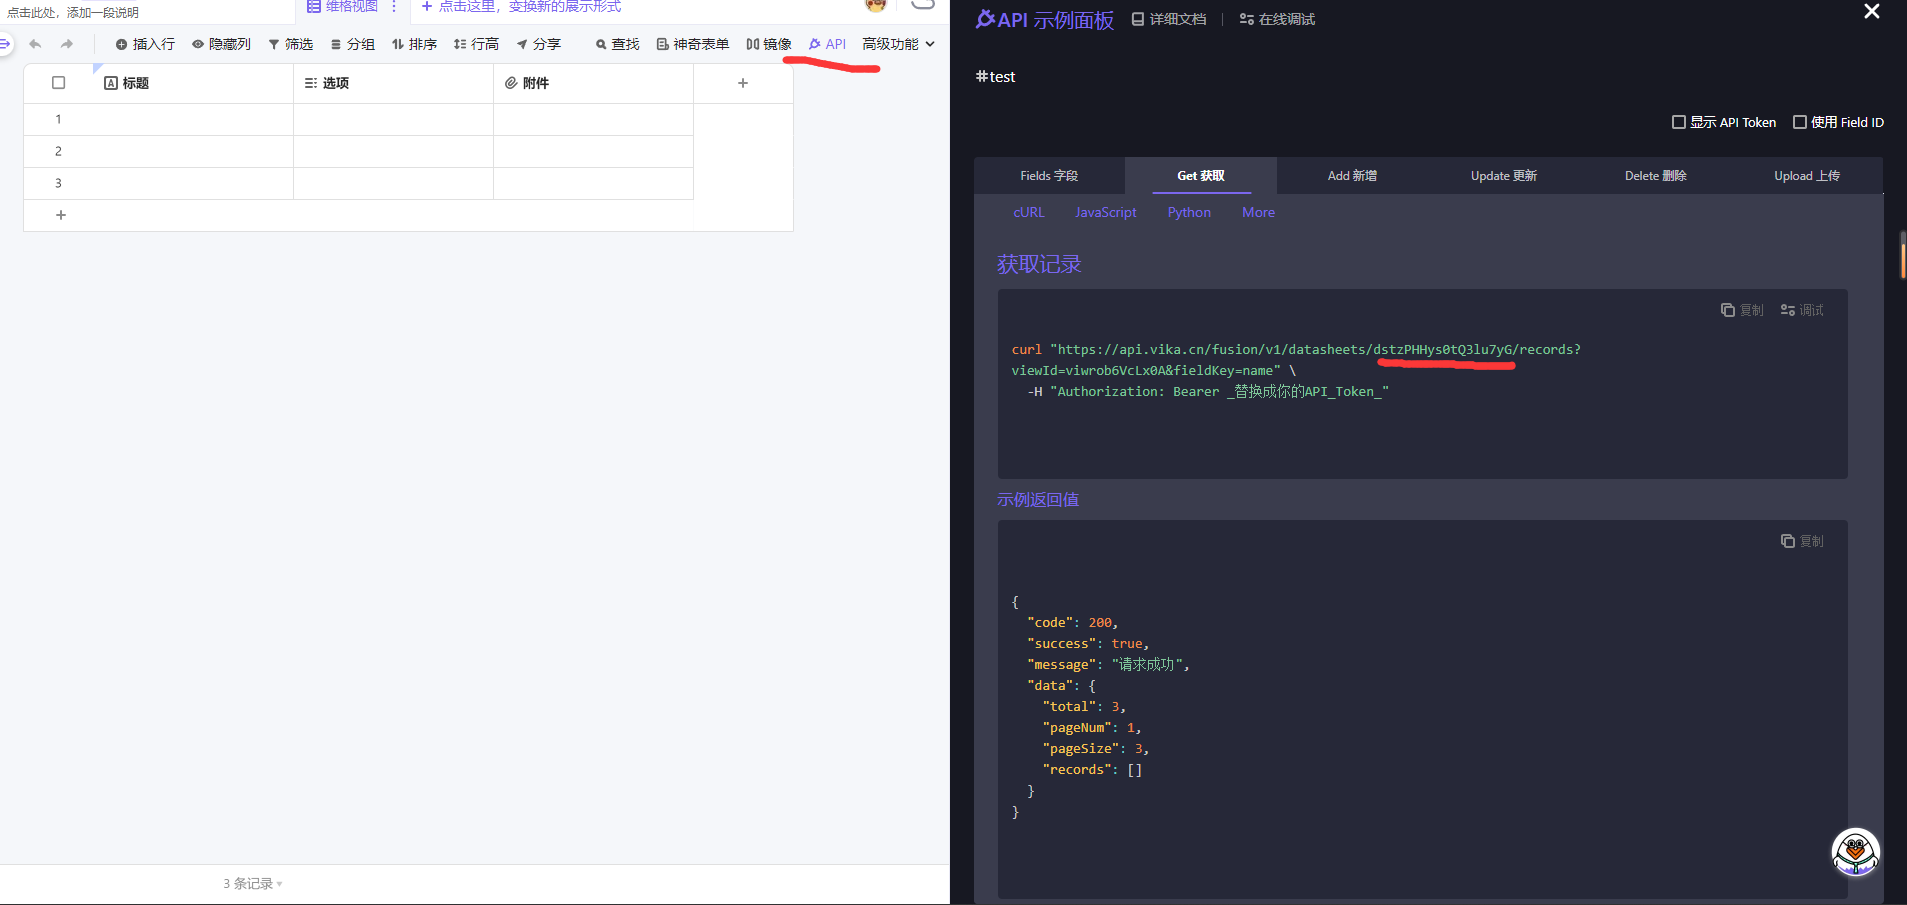Click the undo arrow icon
Image resolution: width=1907 pixels, height=905 pixels.
point(35,44)
